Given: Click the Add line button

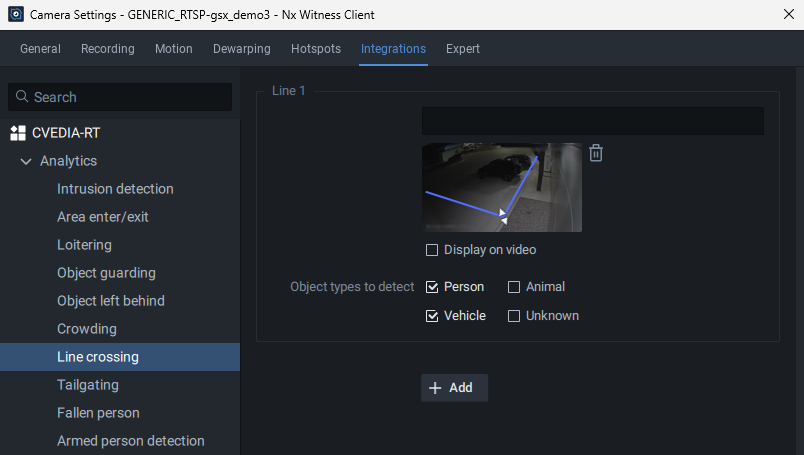Looking at the screenshot, I should point(454,388).
